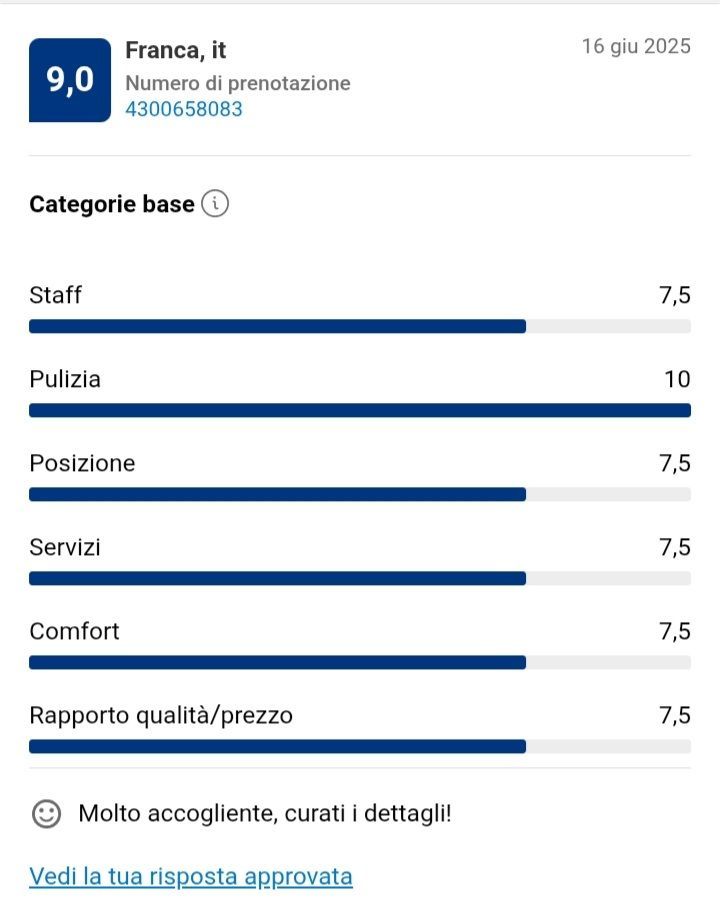Screen dimensions: 720x917
Task: Click the blue 9,0 score badge
Action: [x=69, y=80]
